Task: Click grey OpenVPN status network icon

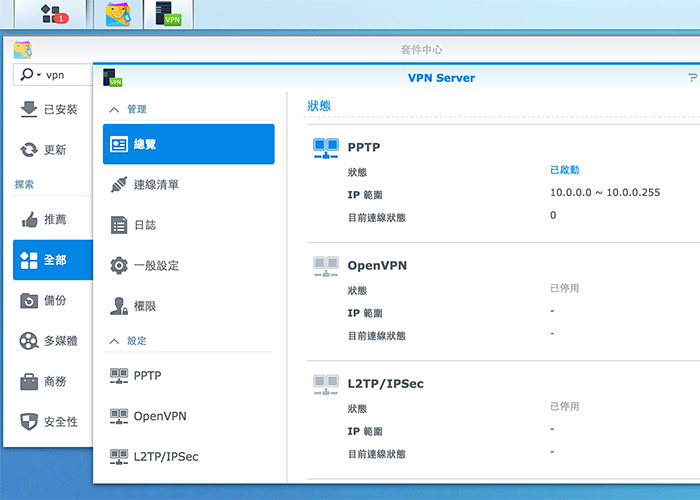Action: pos(326,267)
